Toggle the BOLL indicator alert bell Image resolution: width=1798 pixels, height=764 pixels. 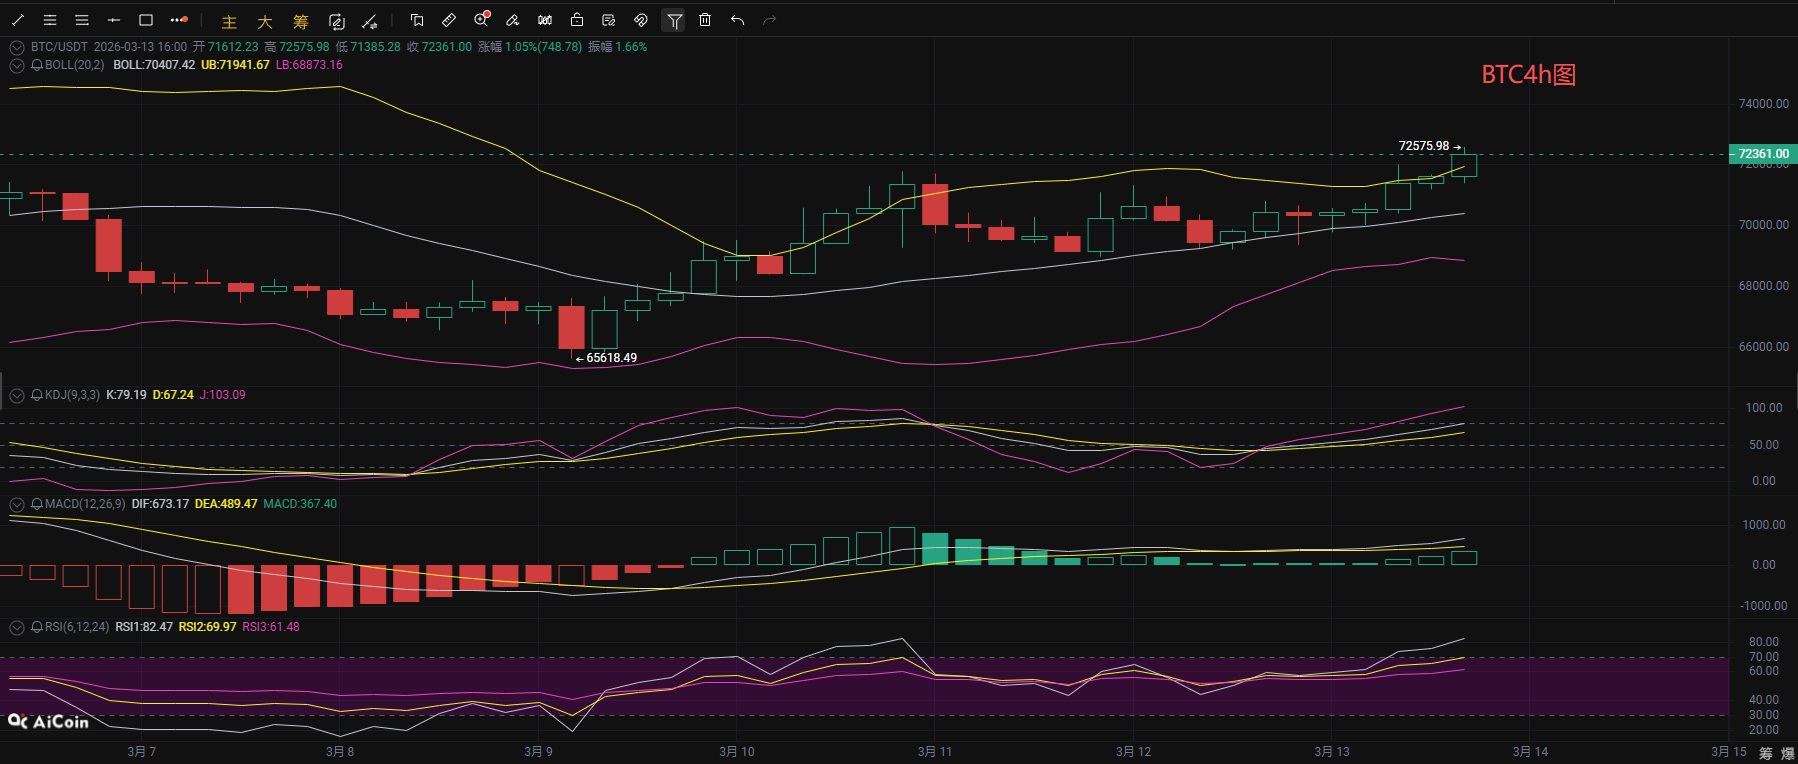[37, 65]
